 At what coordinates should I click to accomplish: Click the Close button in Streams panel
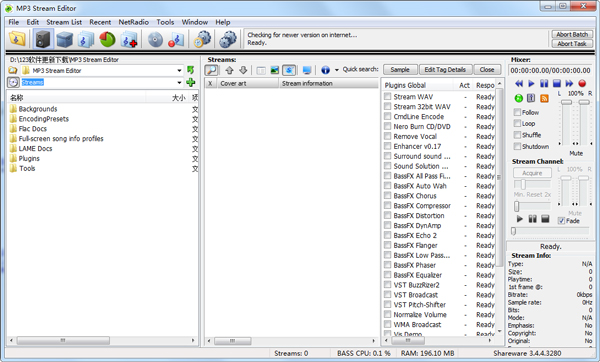click(487, 70)
